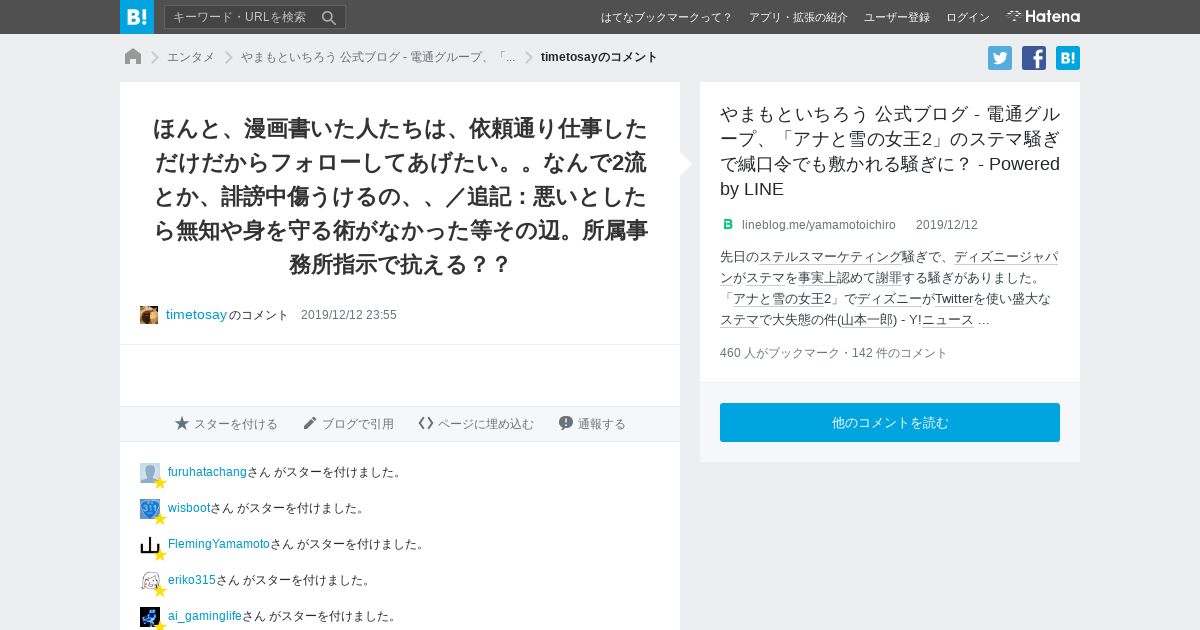
Task: Click ニュース keyword link in summary
Action: (x=948, y=320)
